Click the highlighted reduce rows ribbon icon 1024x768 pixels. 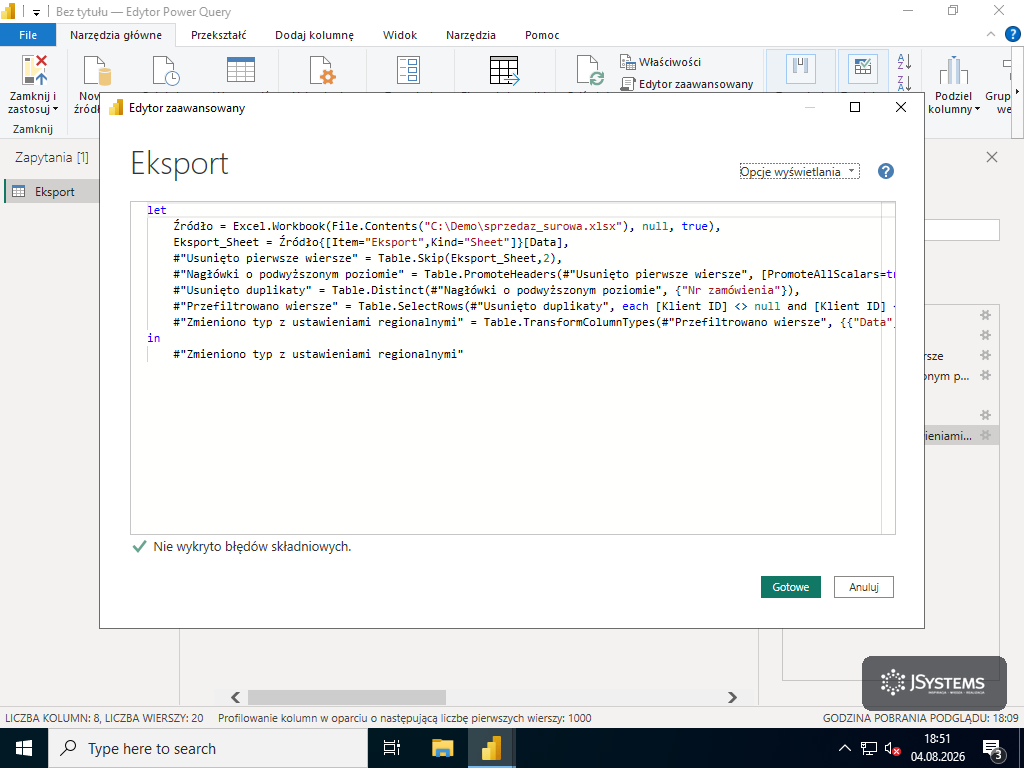click(x=863, y=69)
